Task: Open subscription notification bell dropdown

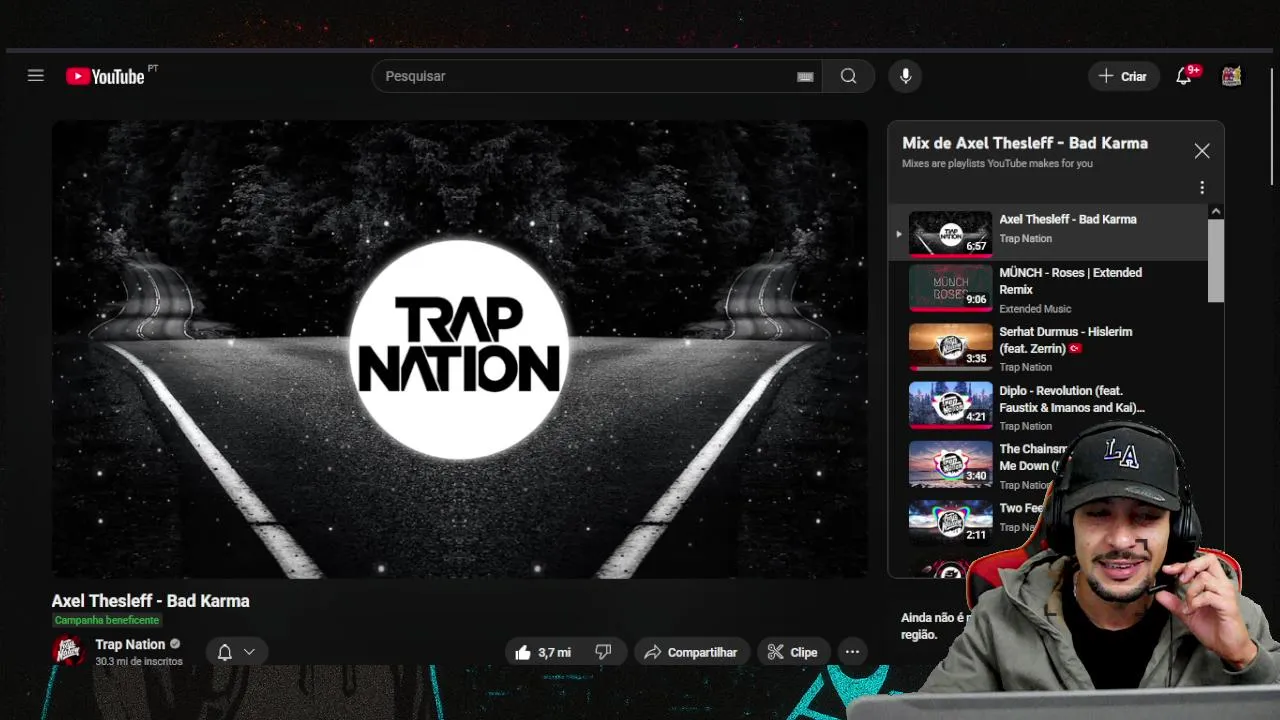Action: [x=237, y=652]
